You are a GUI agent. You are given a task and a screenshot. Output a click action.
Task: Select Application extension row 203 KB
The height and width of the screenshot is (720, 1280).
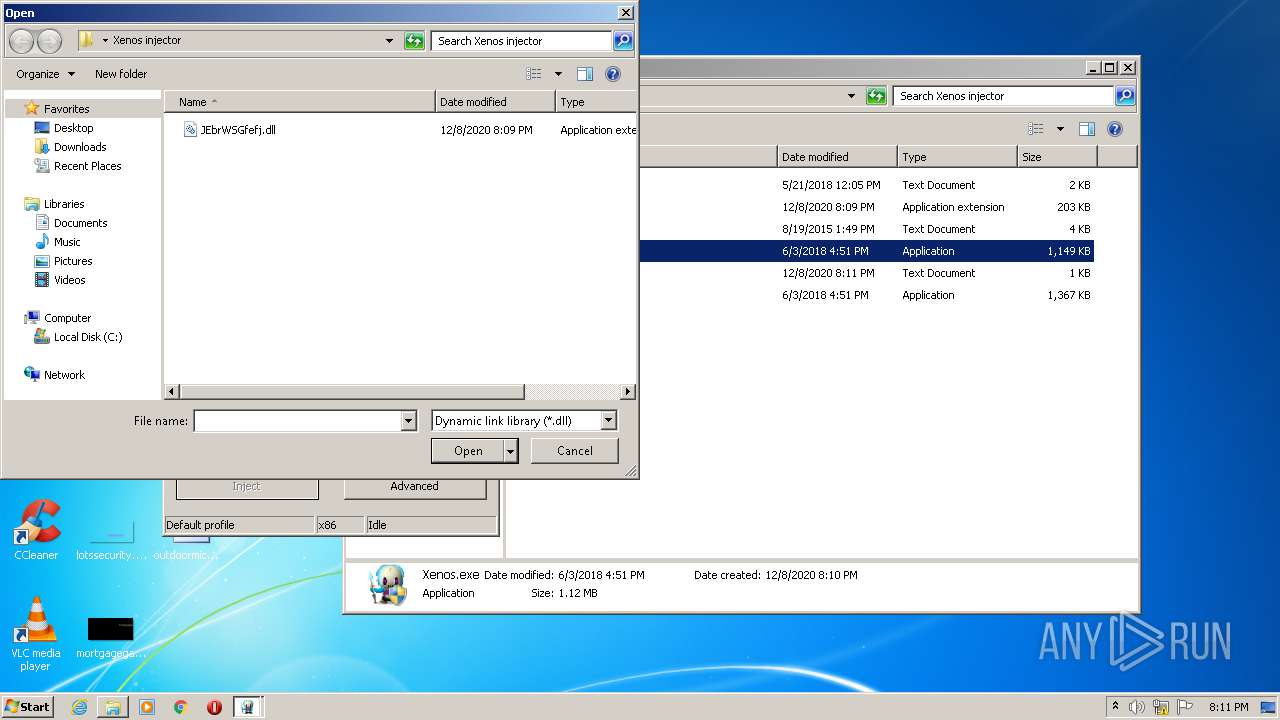tap(866, 207)
